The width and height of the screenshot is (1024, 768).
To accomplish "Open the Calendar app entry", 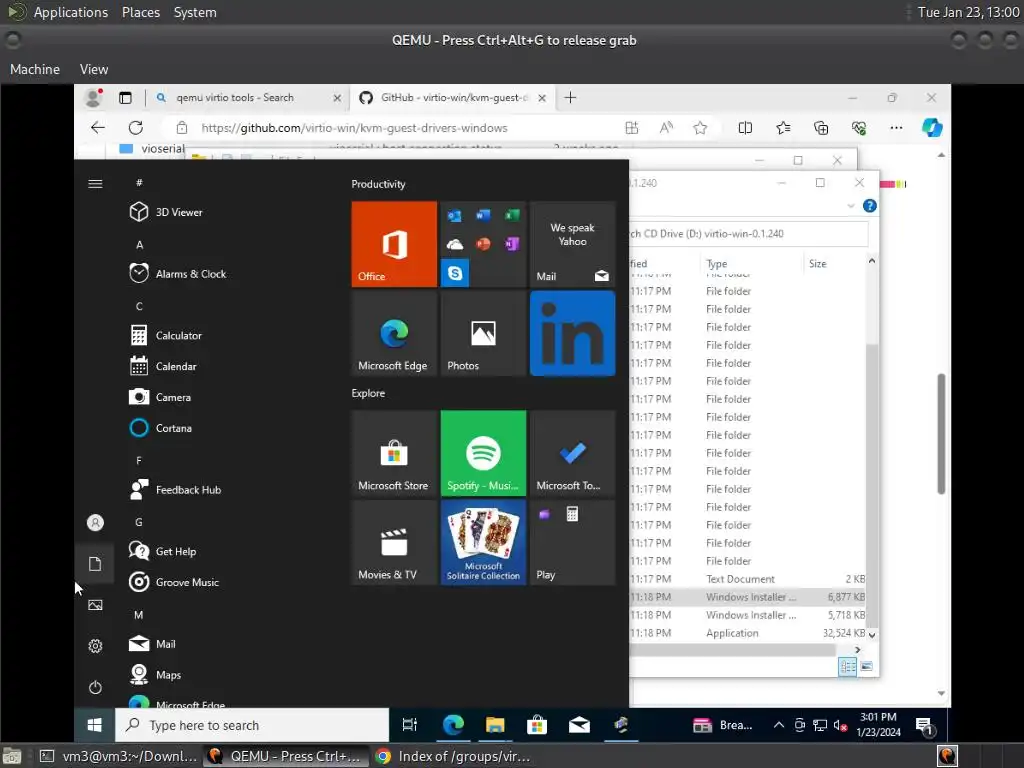I will (163, 366).
